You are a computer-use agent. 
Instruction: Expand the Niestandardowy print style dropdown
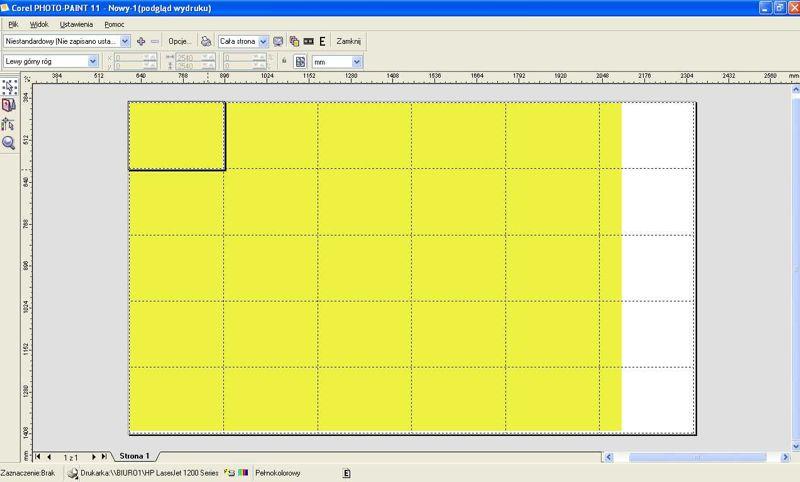125,42
